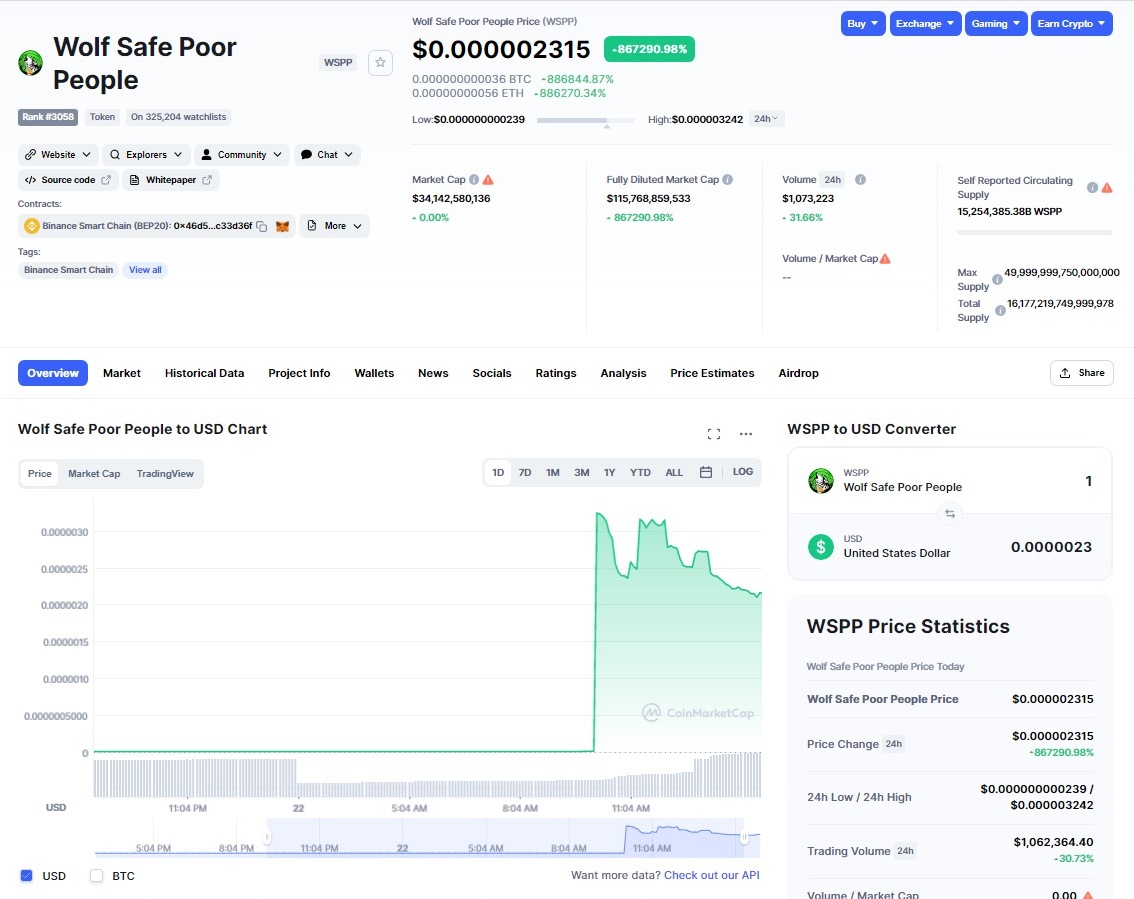The height and width of the screenshot is (899, 1134).
Task: Click Check out our API link
Action: click(x=712, y=875)
